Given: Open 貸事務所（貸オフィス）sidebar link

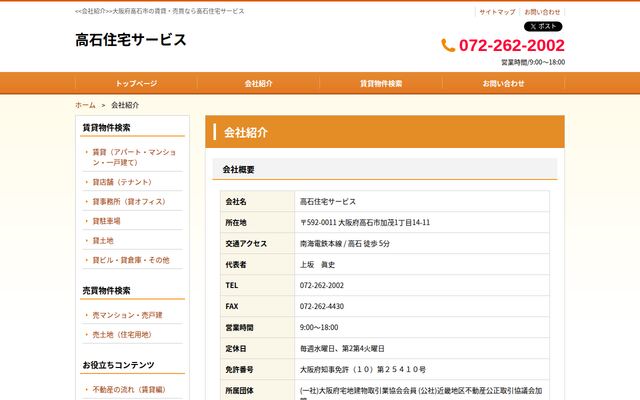Looking at the screenshot, I should click(129, 202).
